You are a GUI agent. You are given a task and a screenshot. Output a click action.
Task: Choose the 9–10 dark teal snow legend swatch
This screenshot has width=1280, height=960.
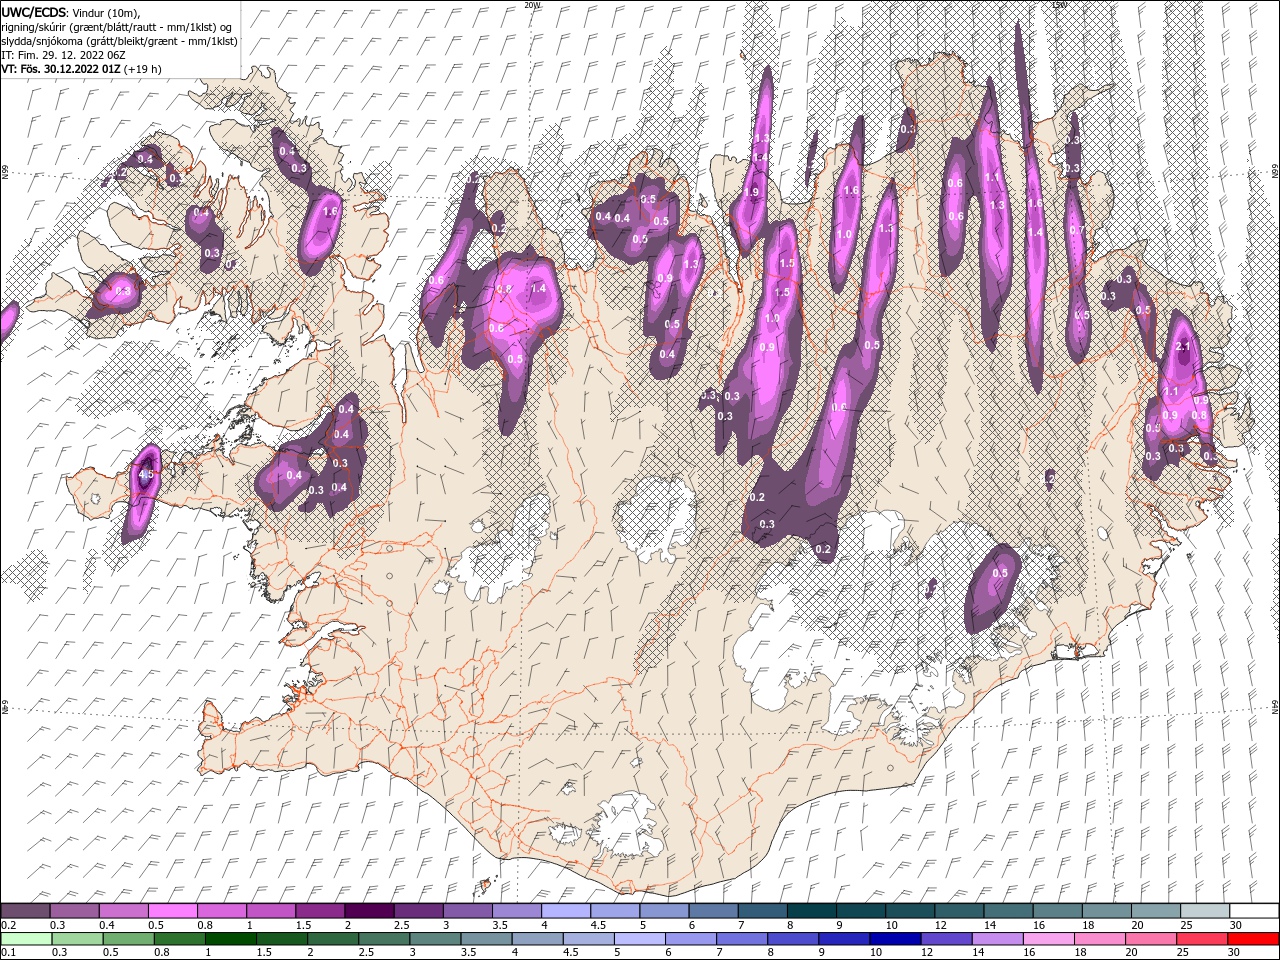point(859,911)
